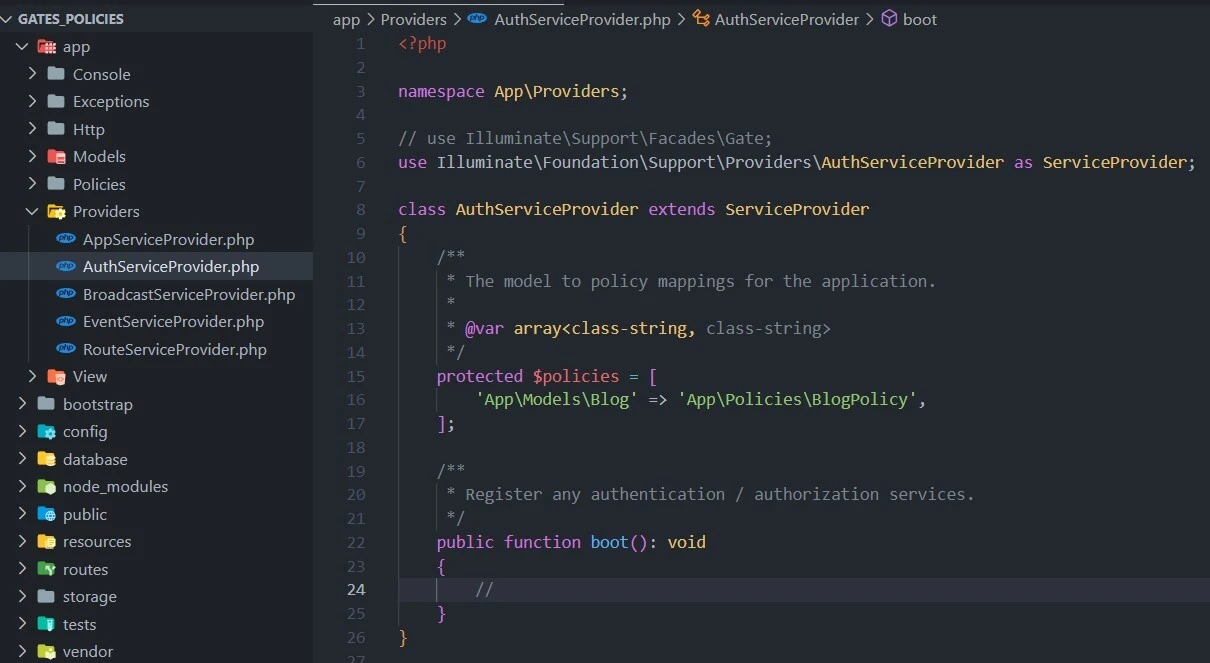The image size is (1210, 663).
Task: Open EventServiceProvider.php from explorer
Action: coord(173,322)
